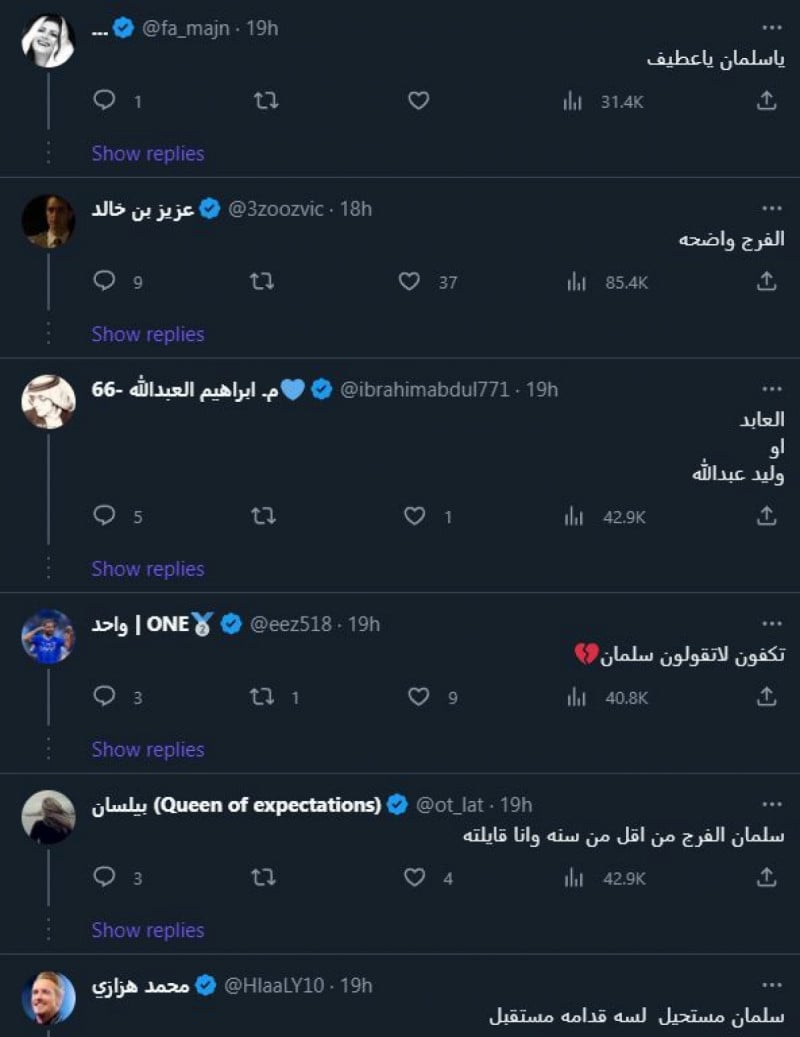
Task: Click Show replies under @fa_majn's tweet
Action: (x=147, y=153)
